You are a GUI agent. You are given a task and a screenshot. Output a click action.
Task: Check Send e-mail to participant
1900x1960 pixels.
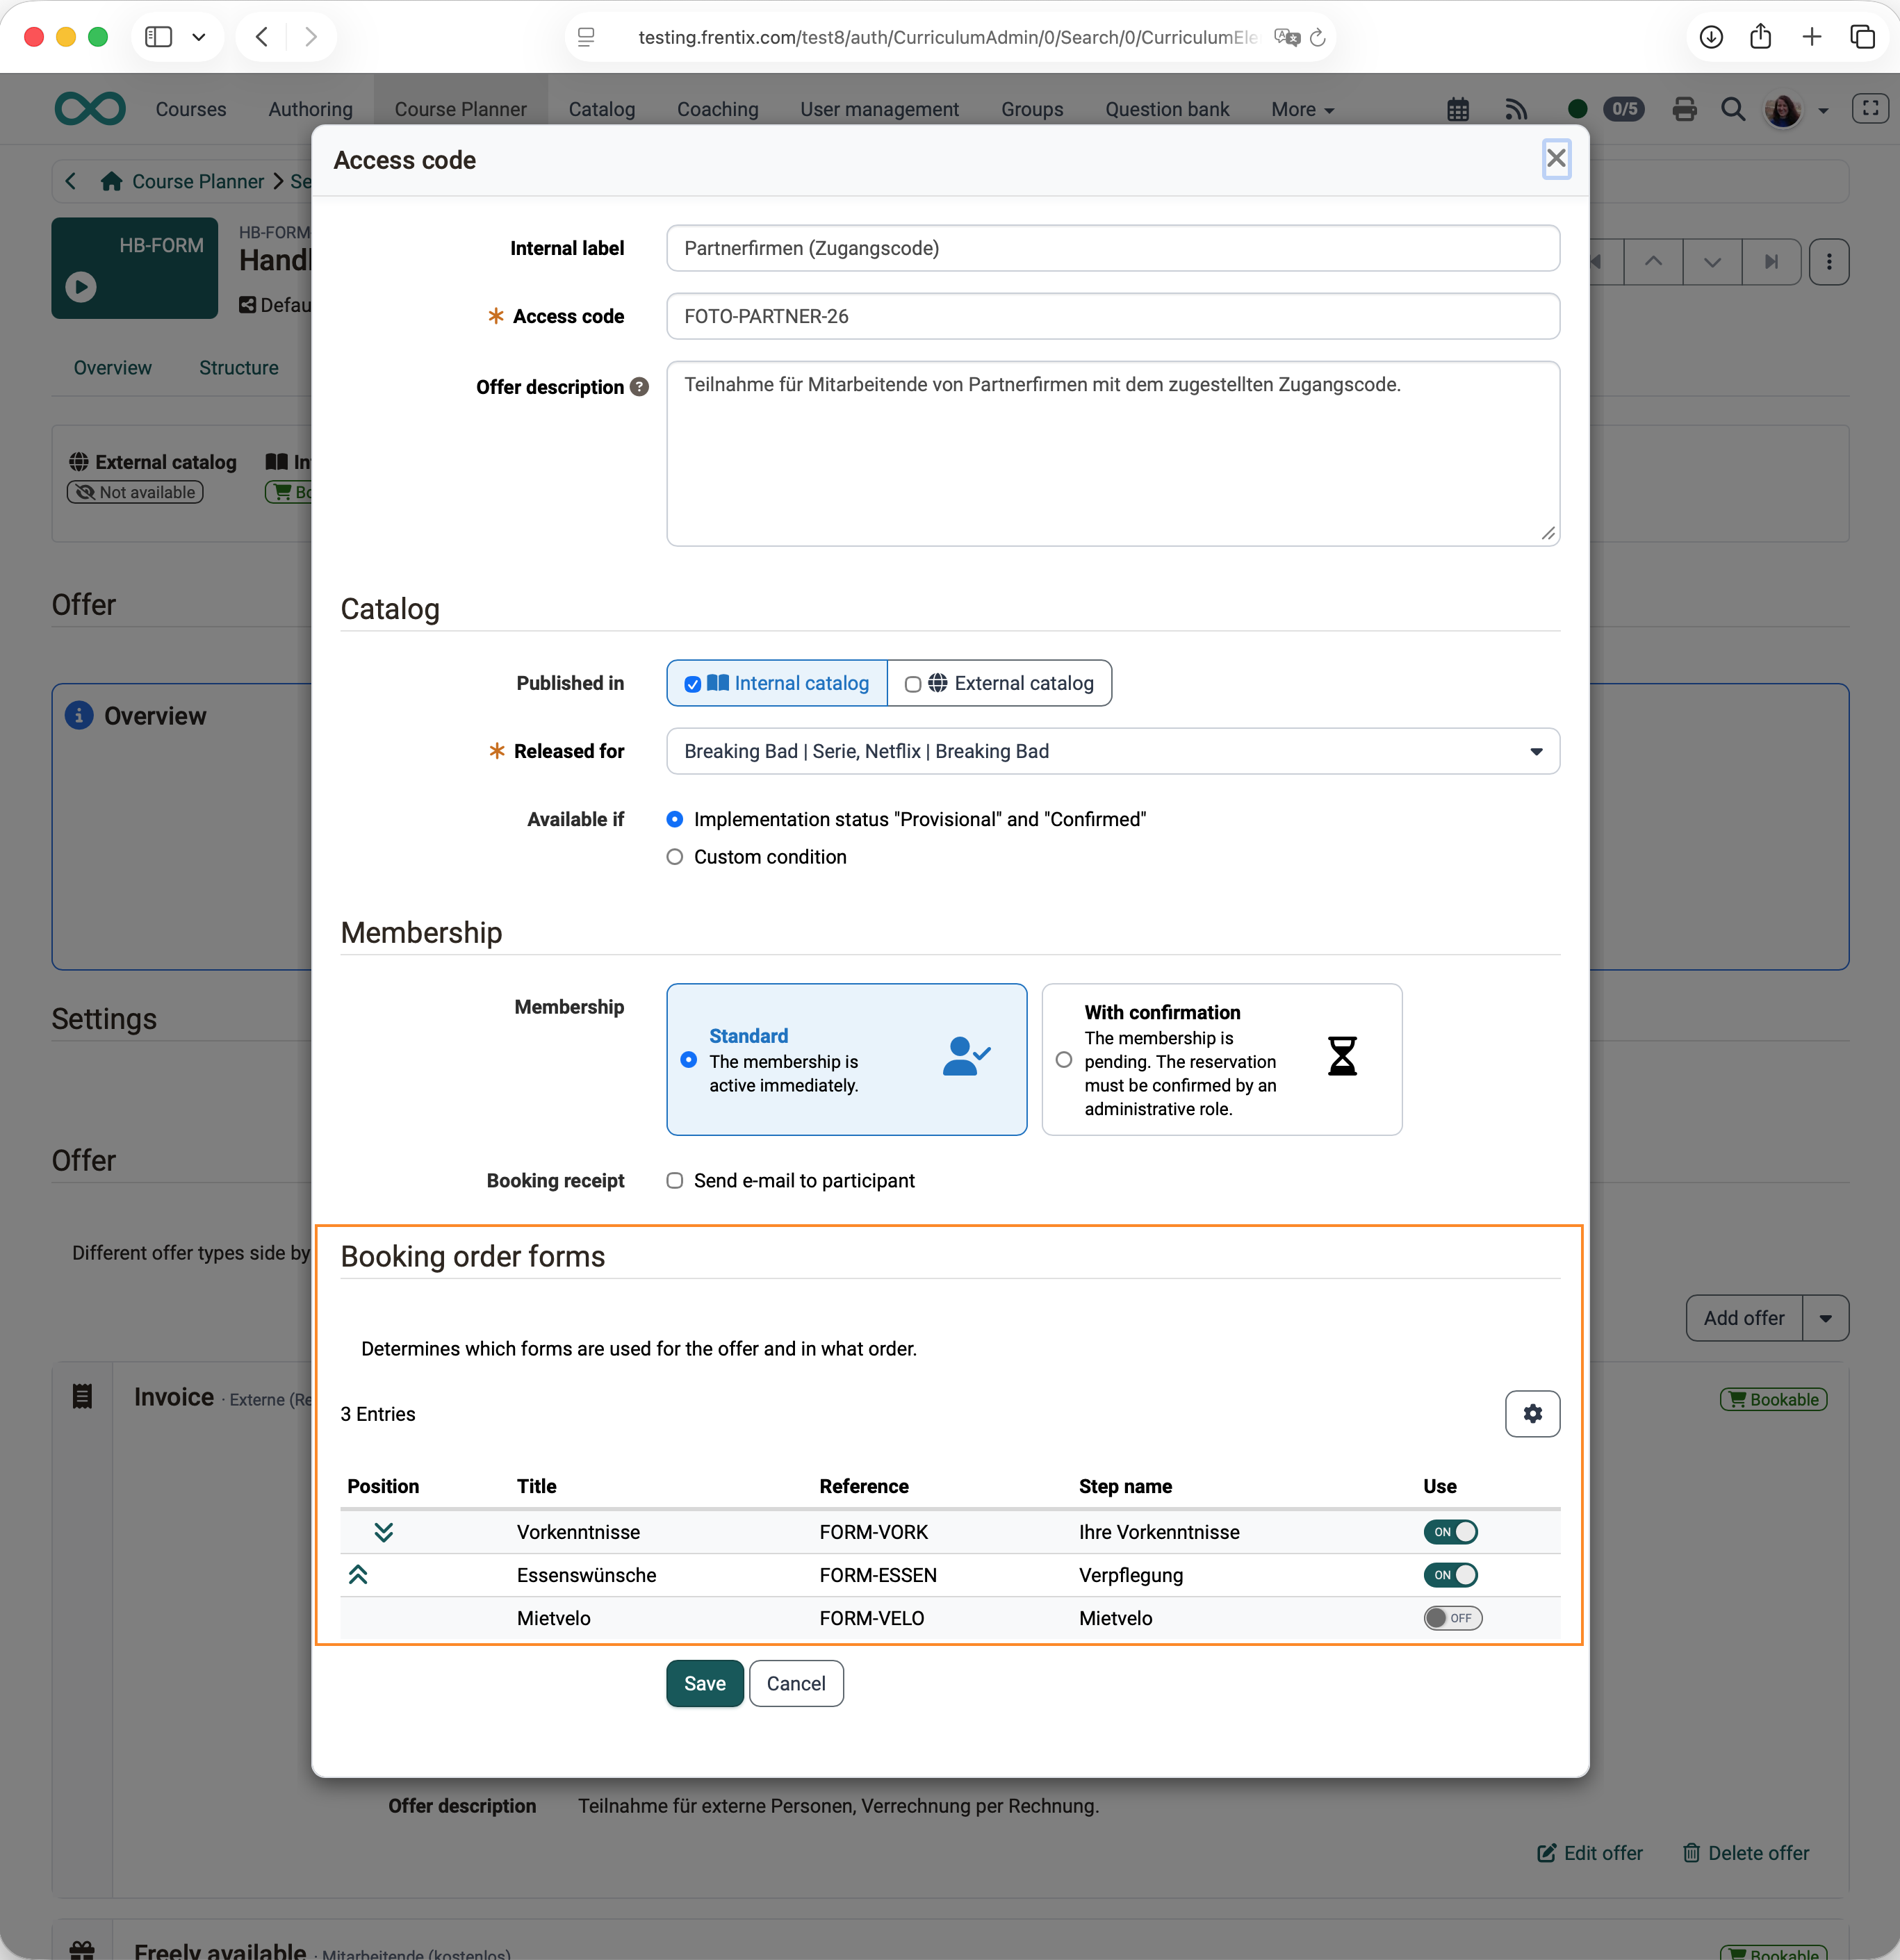675,1180
